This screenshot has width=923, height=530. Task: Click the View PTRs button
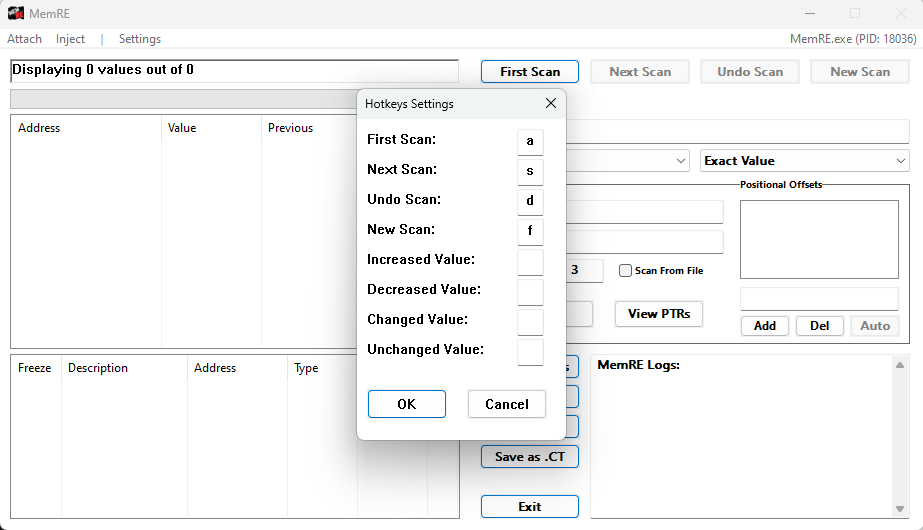[659, 314]
